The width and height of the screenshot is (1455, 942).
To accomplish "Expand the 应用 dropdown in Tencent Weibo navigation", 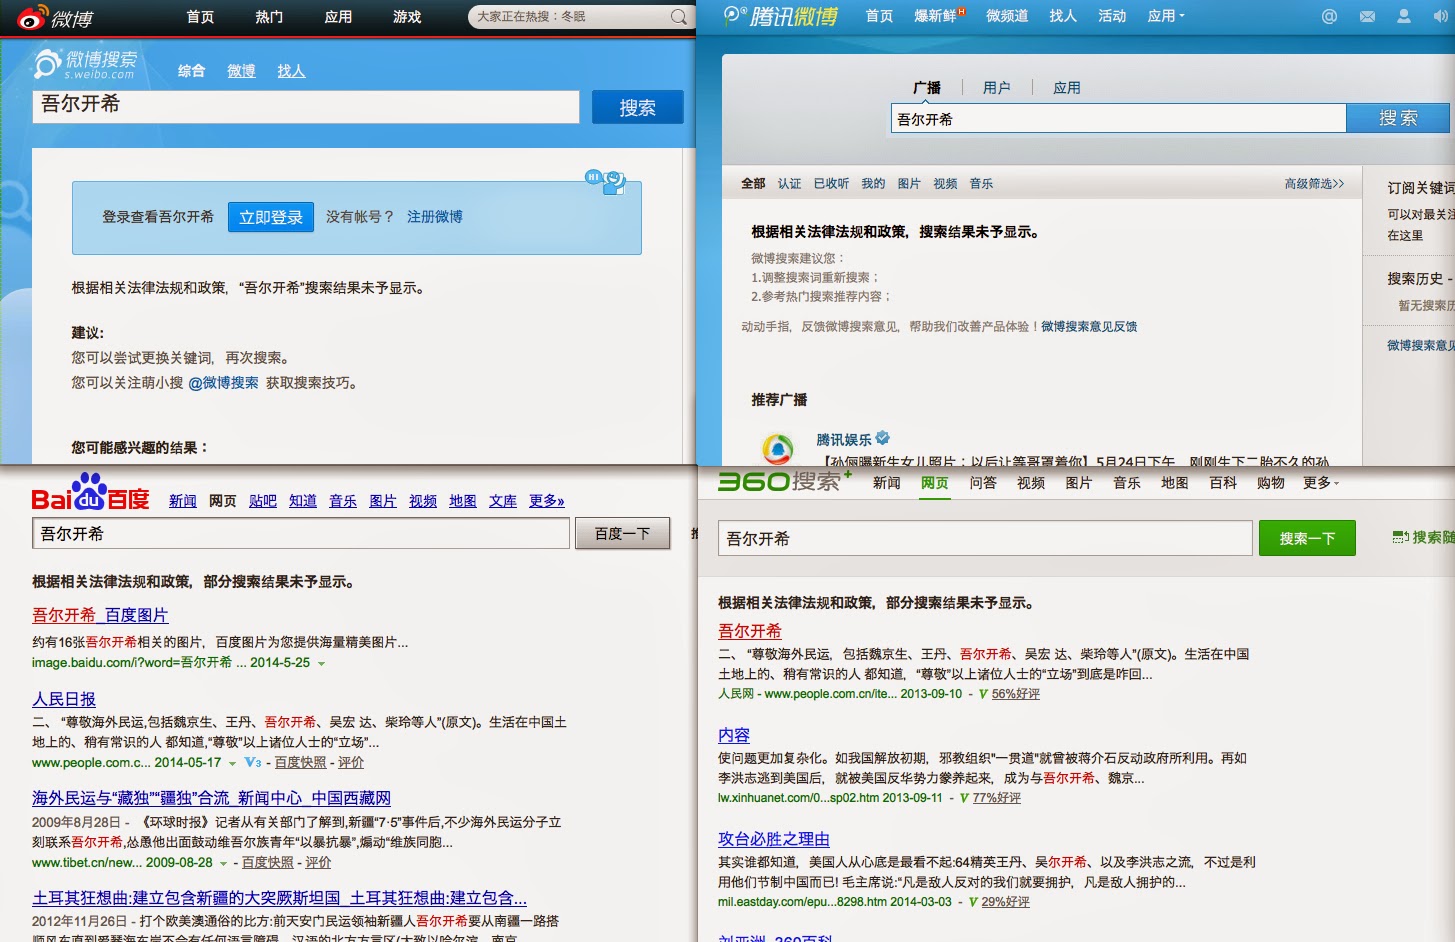I will [x=1166, y=16].
